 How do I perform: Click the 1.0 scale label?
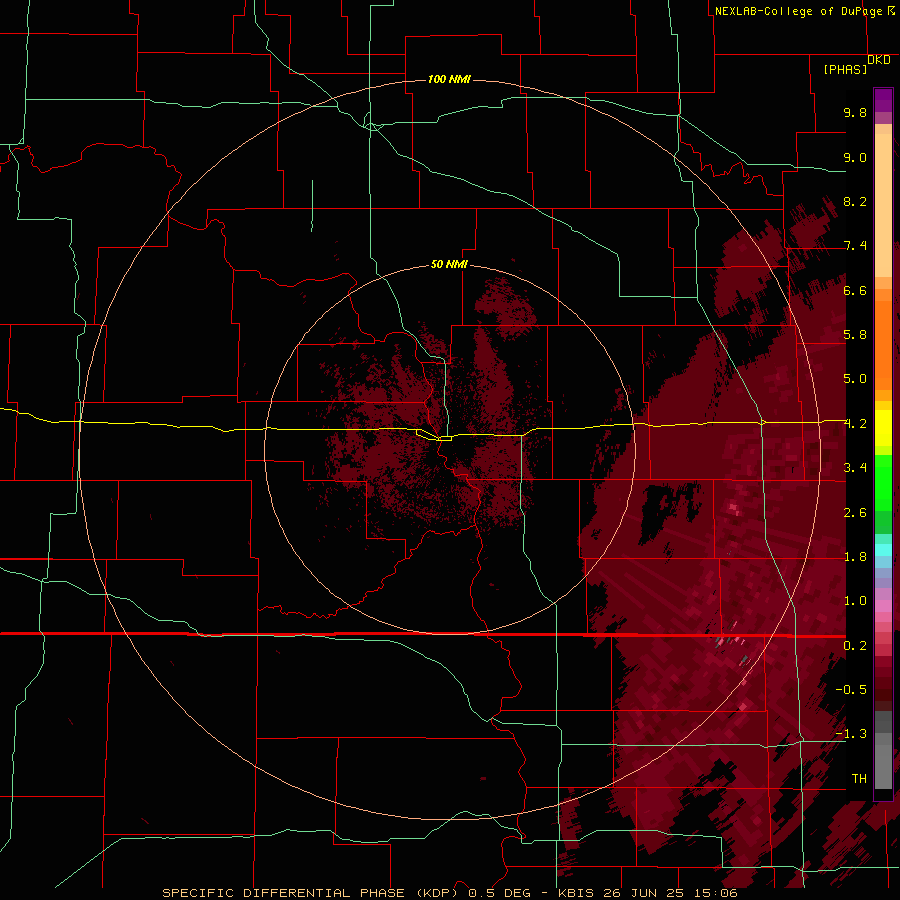(855, 601)
